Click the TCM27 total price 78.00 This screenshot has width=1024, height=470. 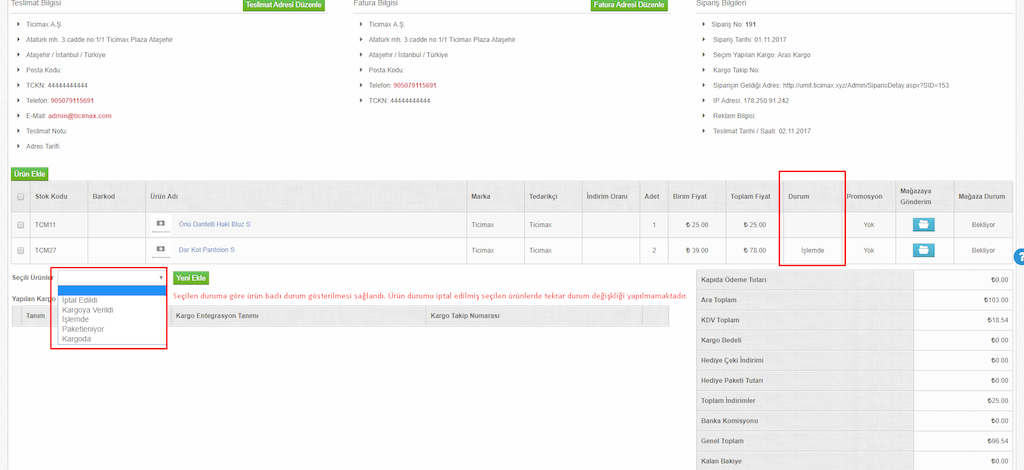click(x=753, y=250)
